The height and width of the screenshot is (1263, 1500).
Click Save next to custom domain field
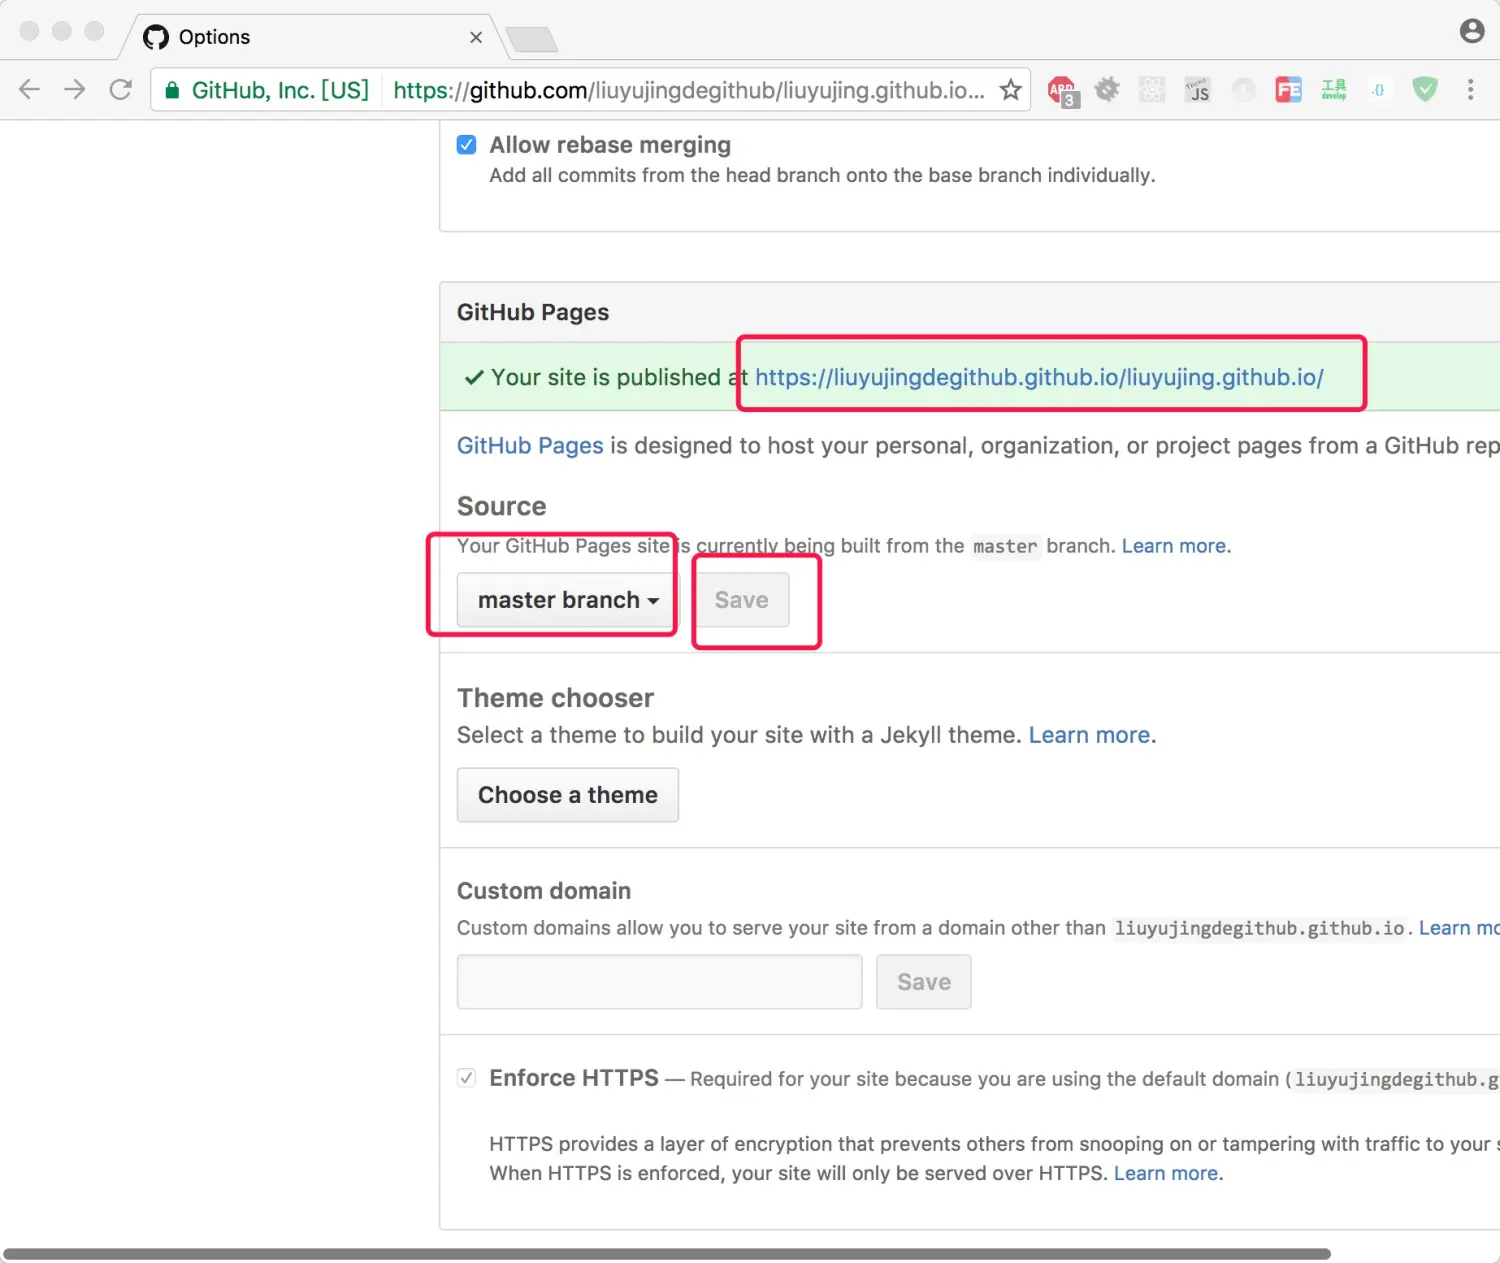[x=924, y=982]
